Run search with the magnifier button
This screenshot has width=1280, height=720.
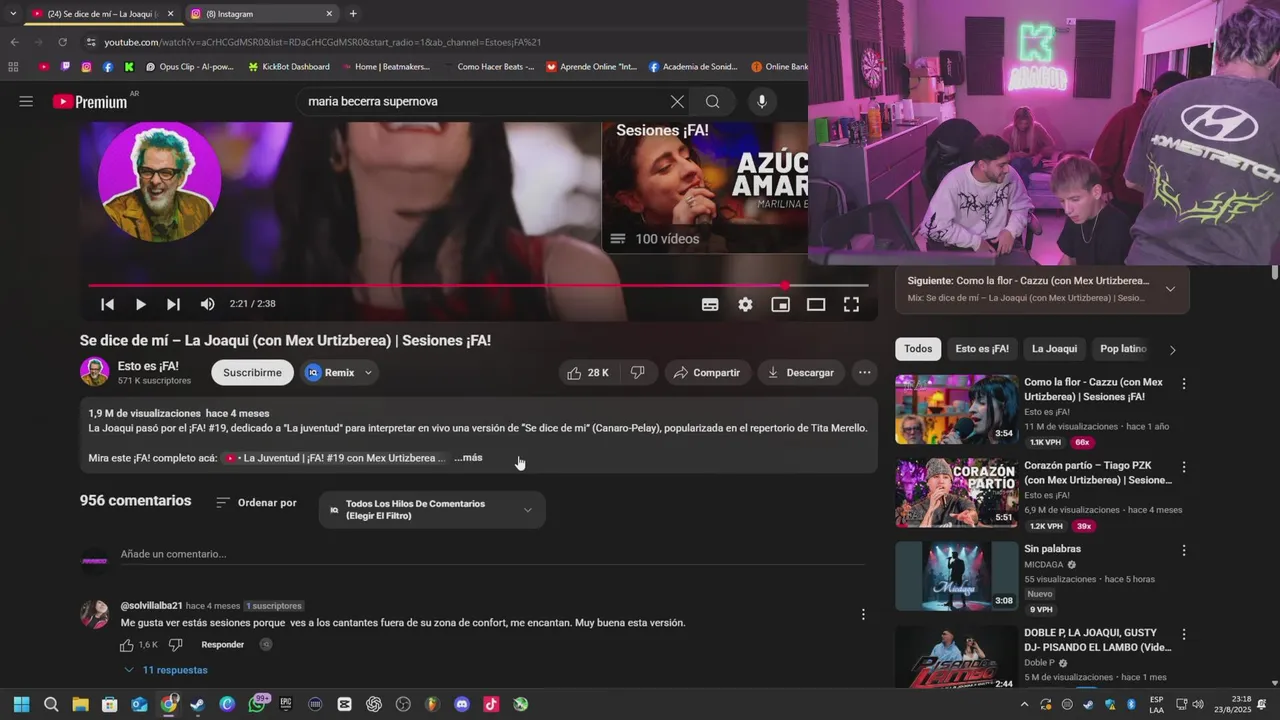pos(712,101)
